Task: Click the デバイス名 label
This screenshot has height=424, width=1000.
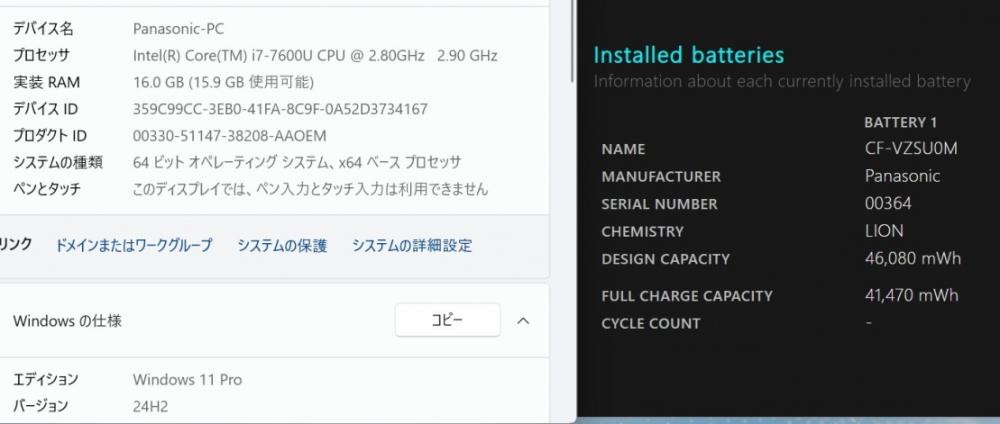Action: click(x=43, y=29)
